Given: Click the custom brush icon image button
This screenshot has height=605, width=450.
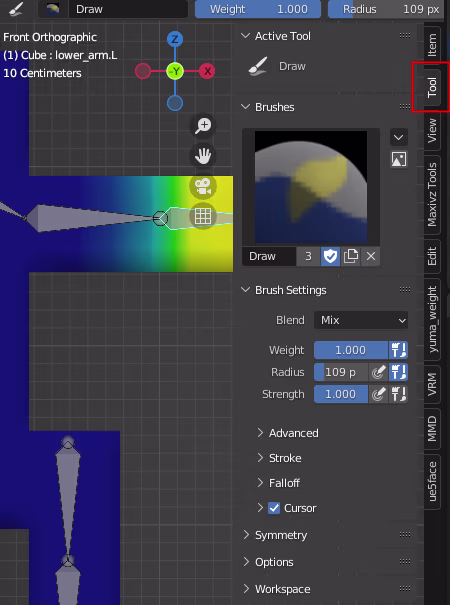Looking at the screenshot, I should [399, 159].
